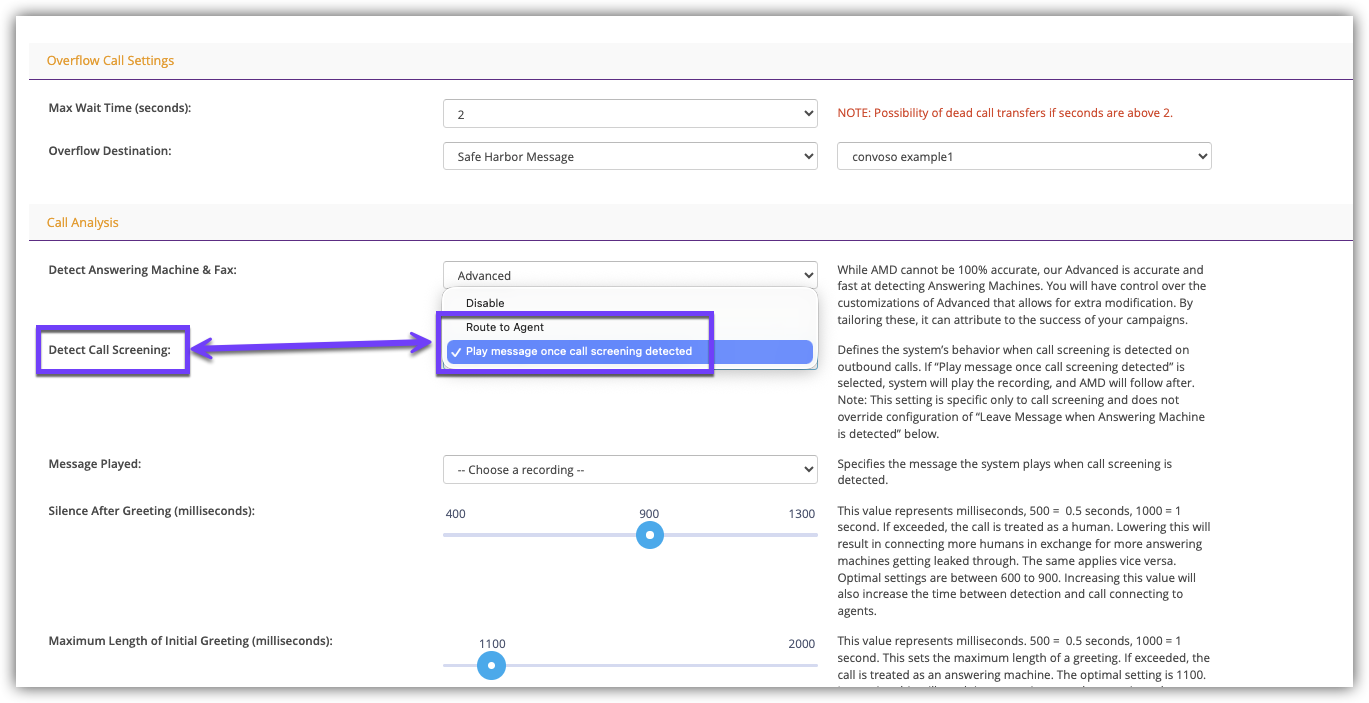Choose a recording in Message Played dropdown
This screenshot has height=703, width=1369.
click(x=629, y=469)
